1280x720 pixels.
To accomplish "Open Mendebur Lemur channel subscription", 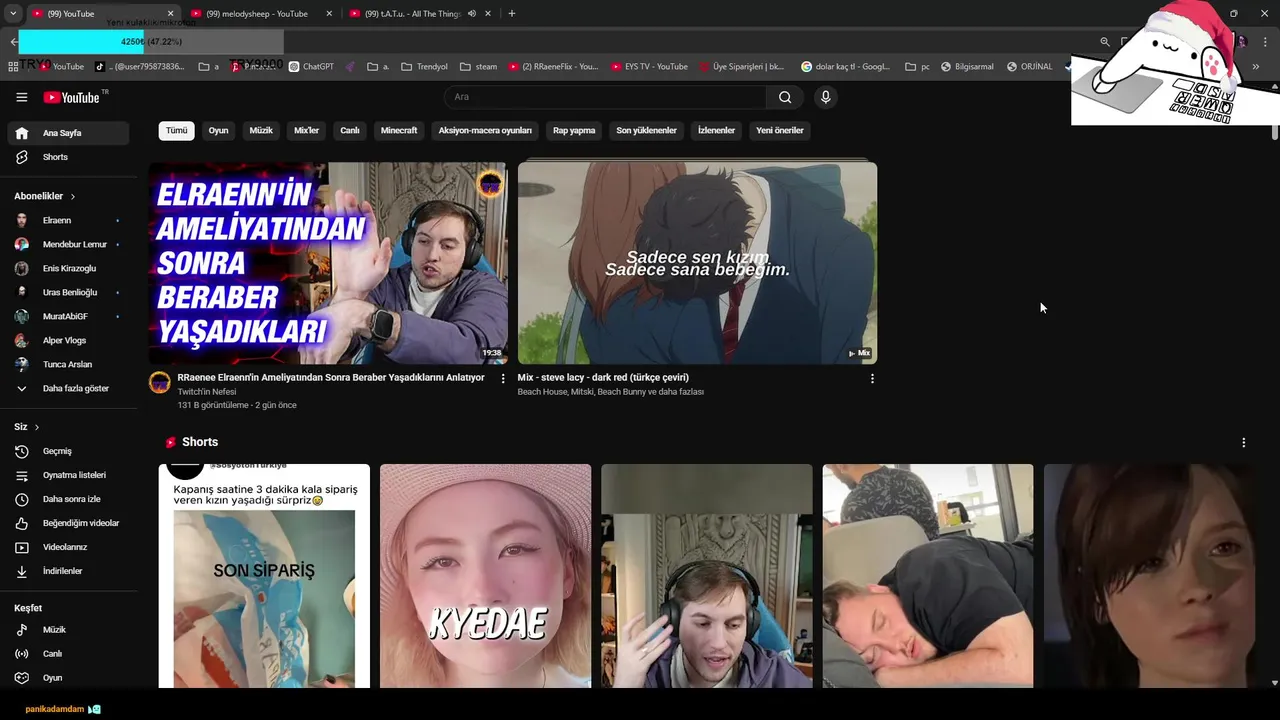I will click(68, 244).
